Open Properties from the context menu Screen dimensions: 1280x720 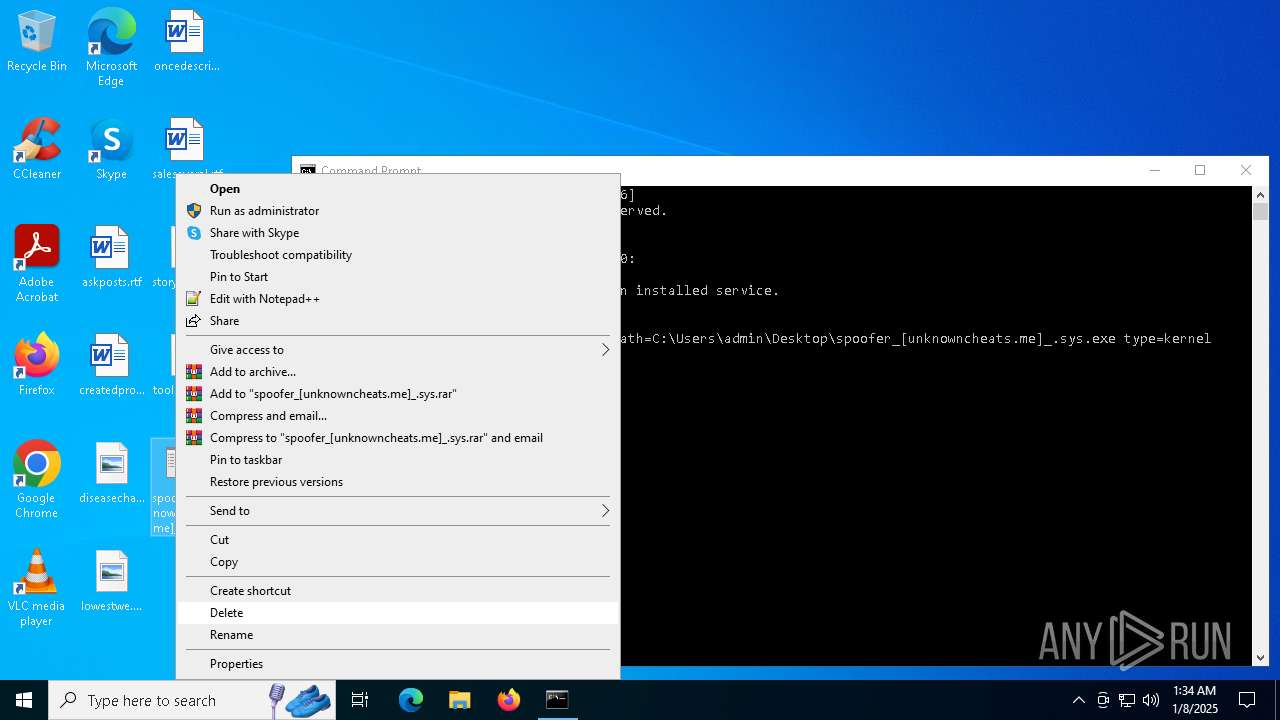397,664
